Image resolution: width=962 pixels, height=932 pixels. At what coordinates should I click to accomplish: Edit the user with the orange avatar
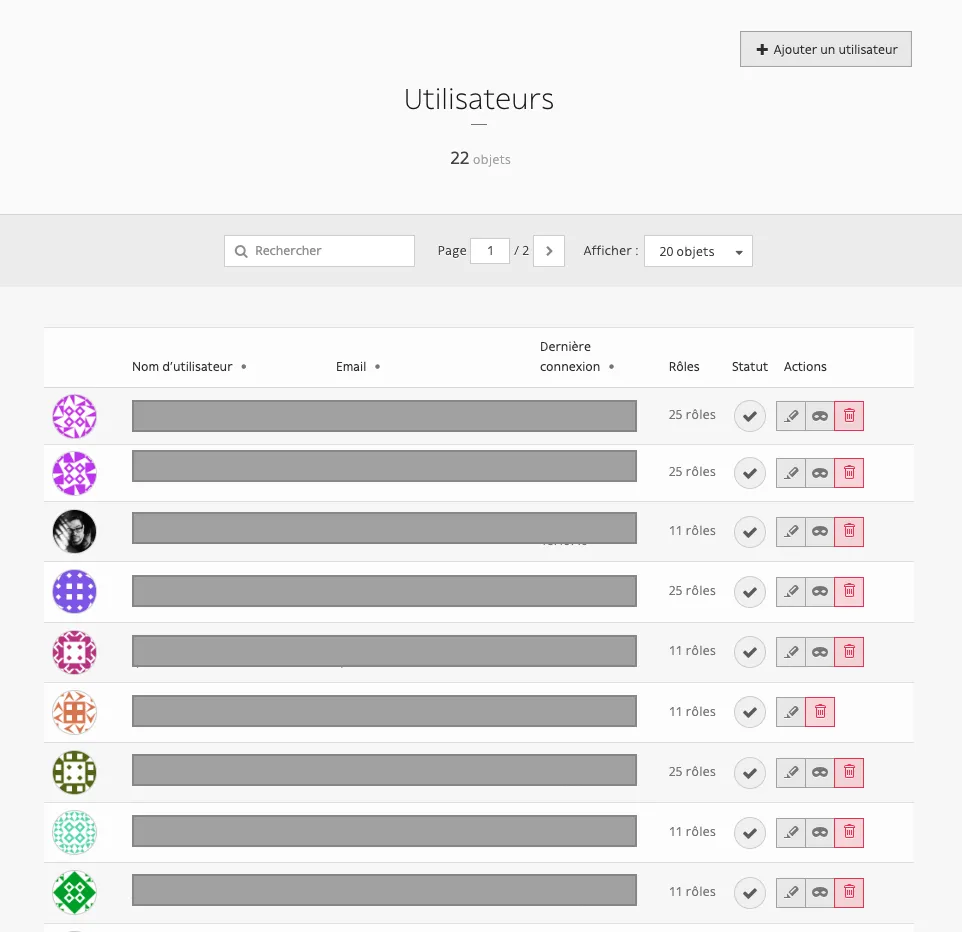790,712
